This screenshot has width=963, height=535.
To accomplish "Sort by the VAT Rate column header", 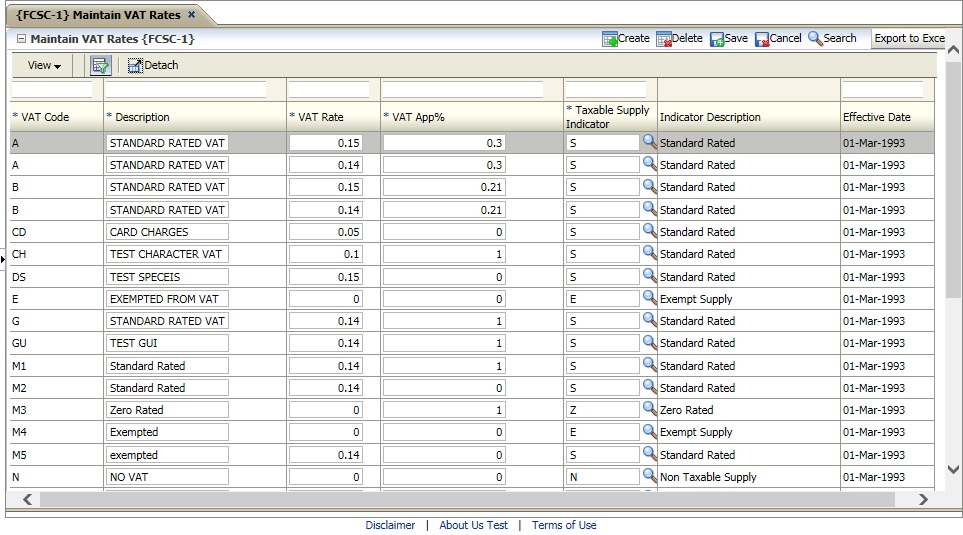I will [x=321, y=117].
